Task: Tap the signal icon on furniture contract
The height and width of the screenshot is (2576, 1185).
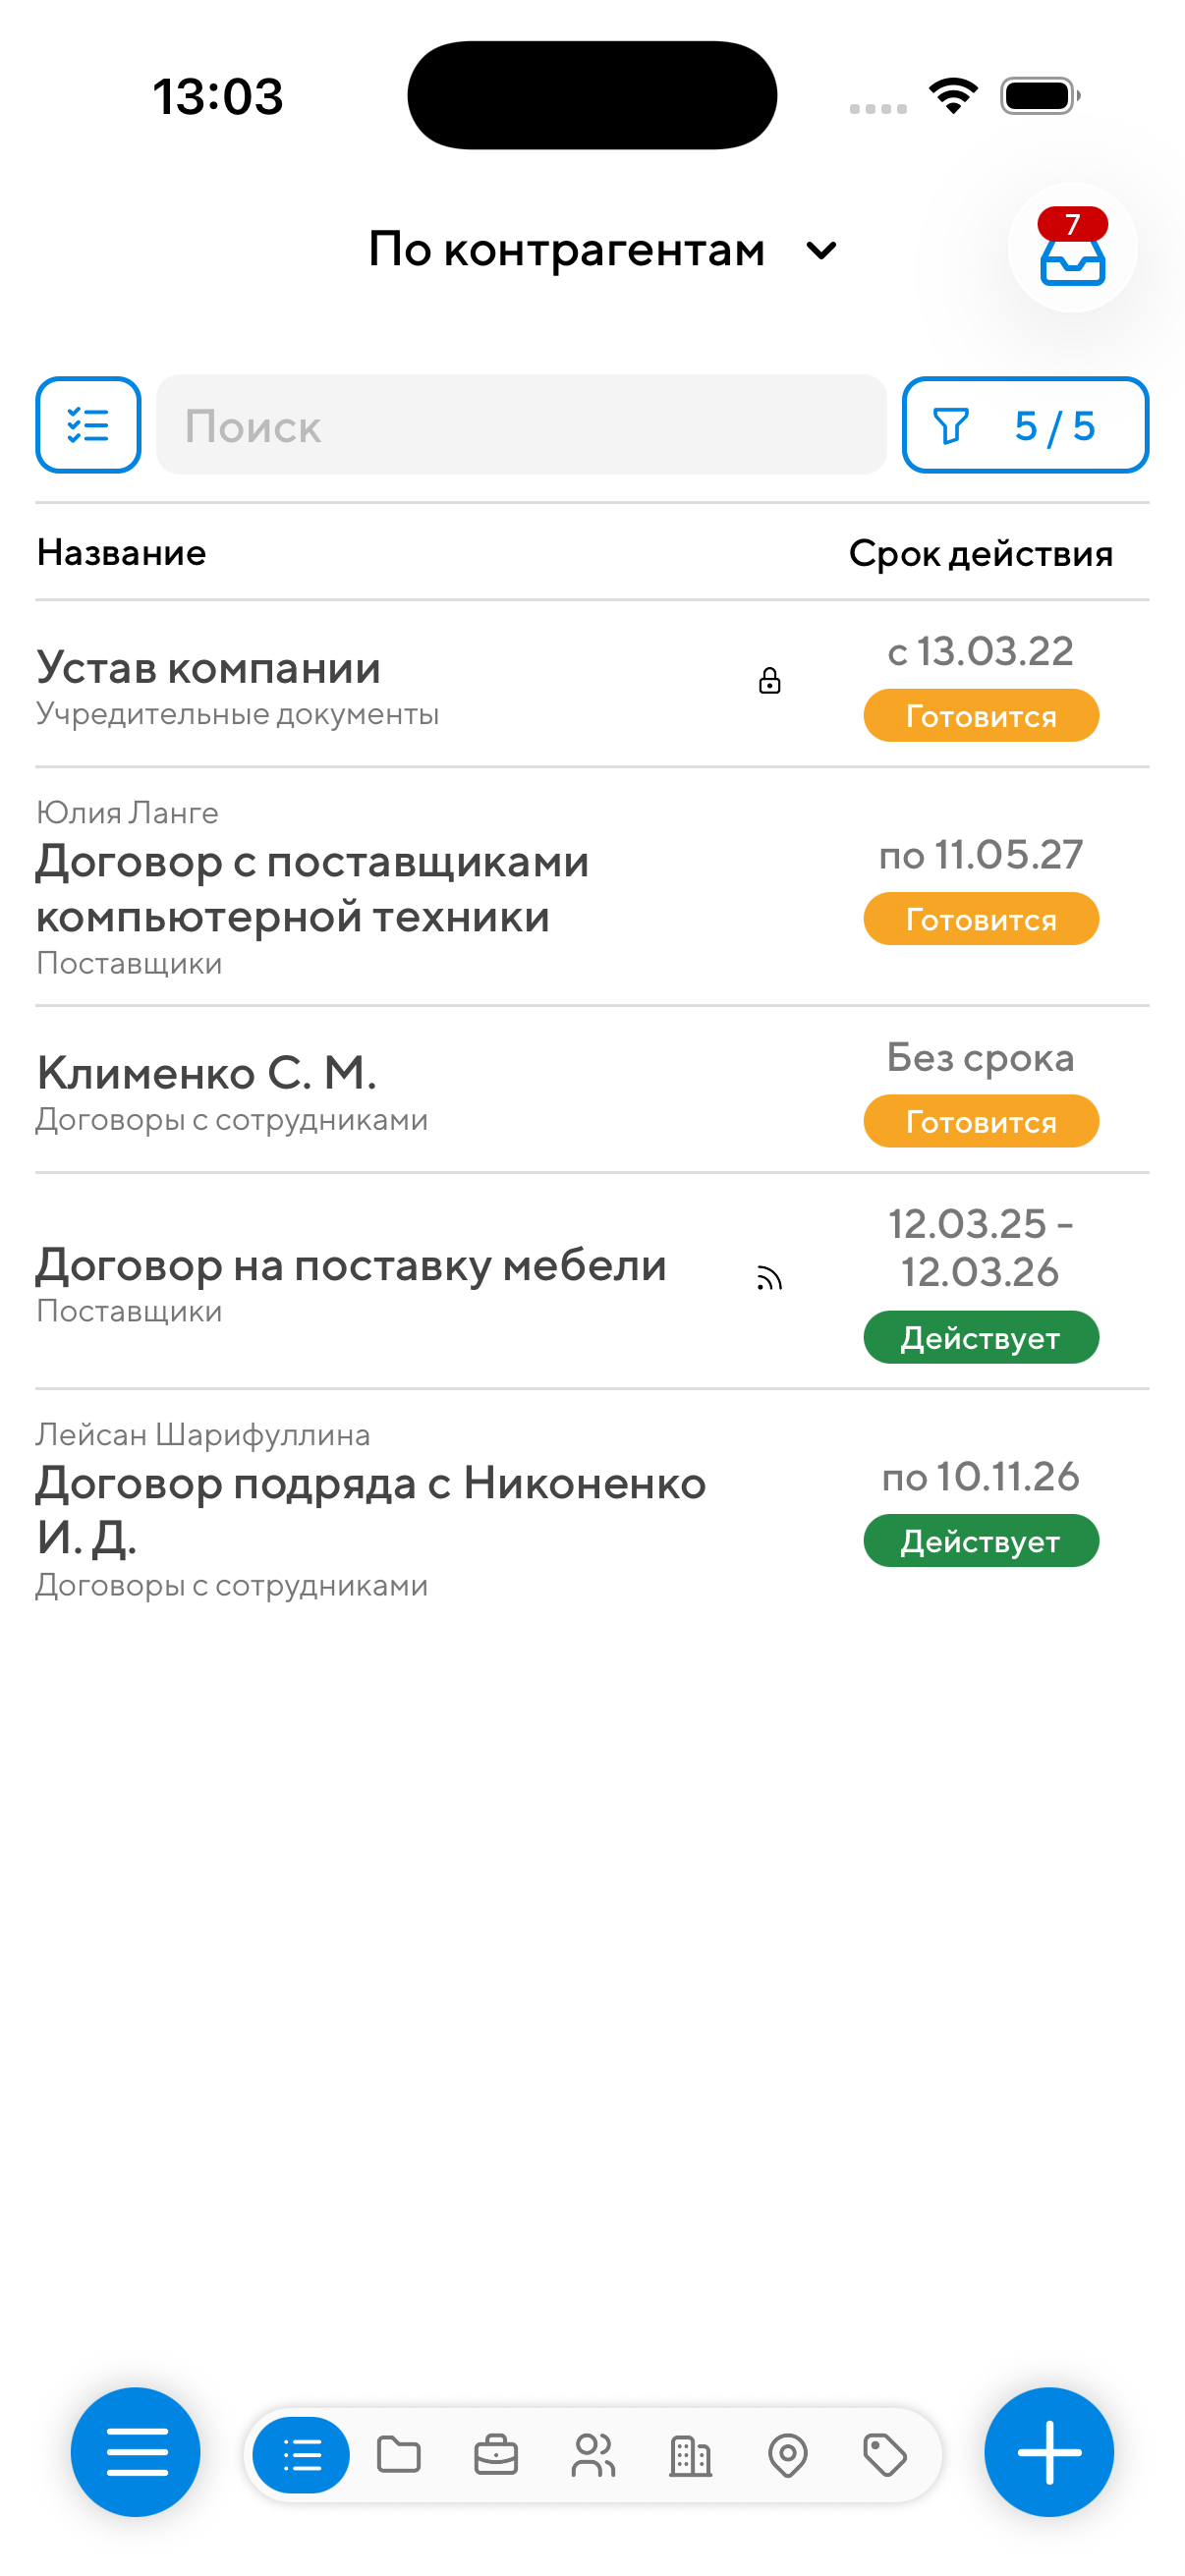Action: (769, 1278)
